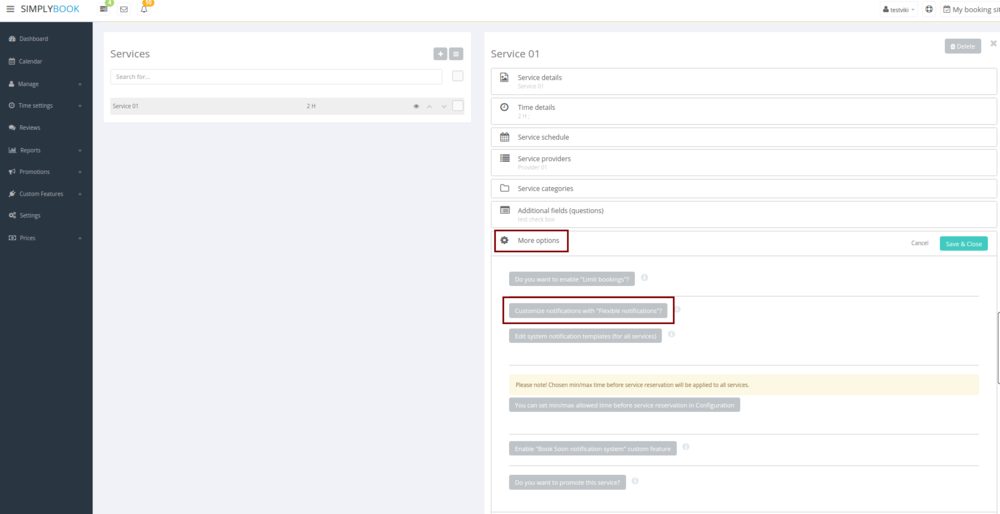This screenshot has width=1000, height=514.
Task: Open the mail envelope icon in header
Action: pyautogui.click(x=124, y=9)
